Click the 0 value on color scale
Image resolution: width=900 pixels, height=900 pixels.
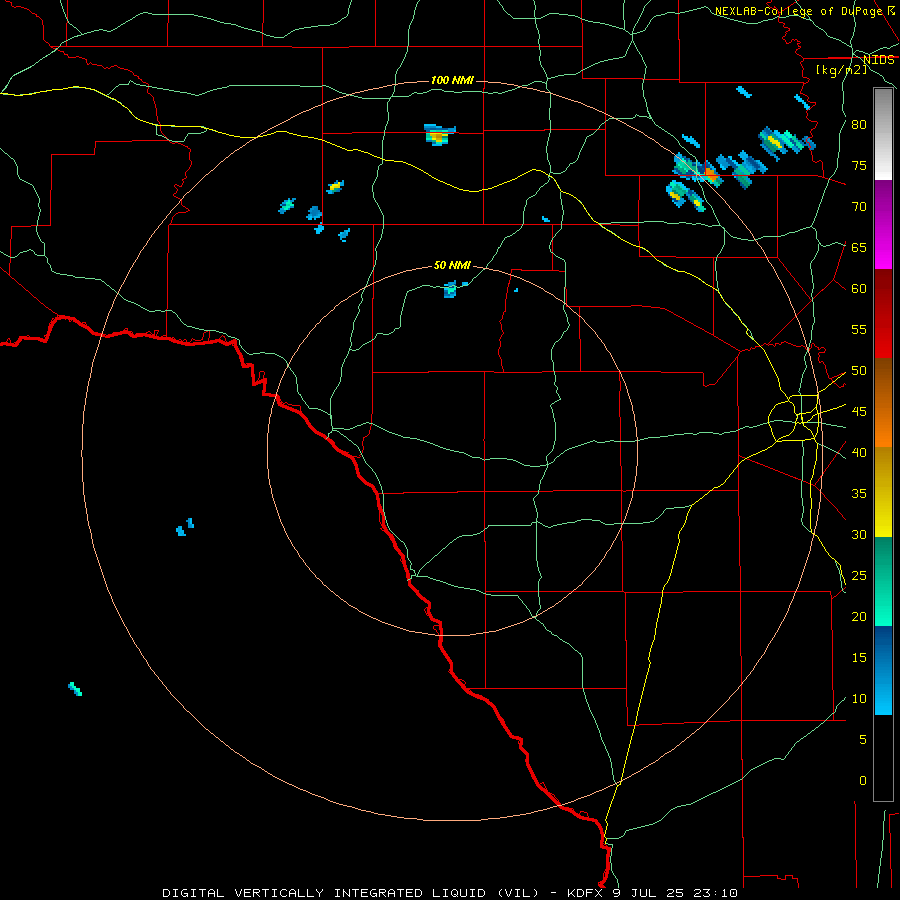click(x=863, y=781)
